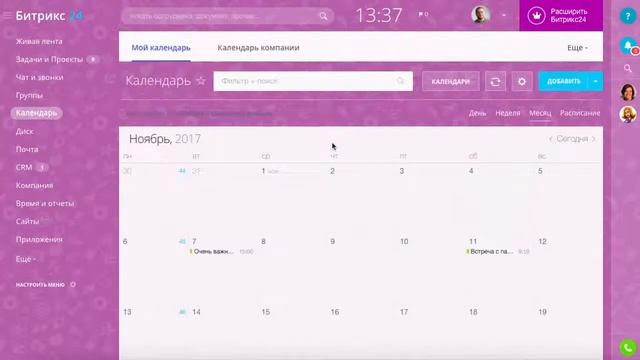This screenshot has height=360, width=640.
Task: Click the magnifier icon in right sidebar
Action: pos(628,68)
